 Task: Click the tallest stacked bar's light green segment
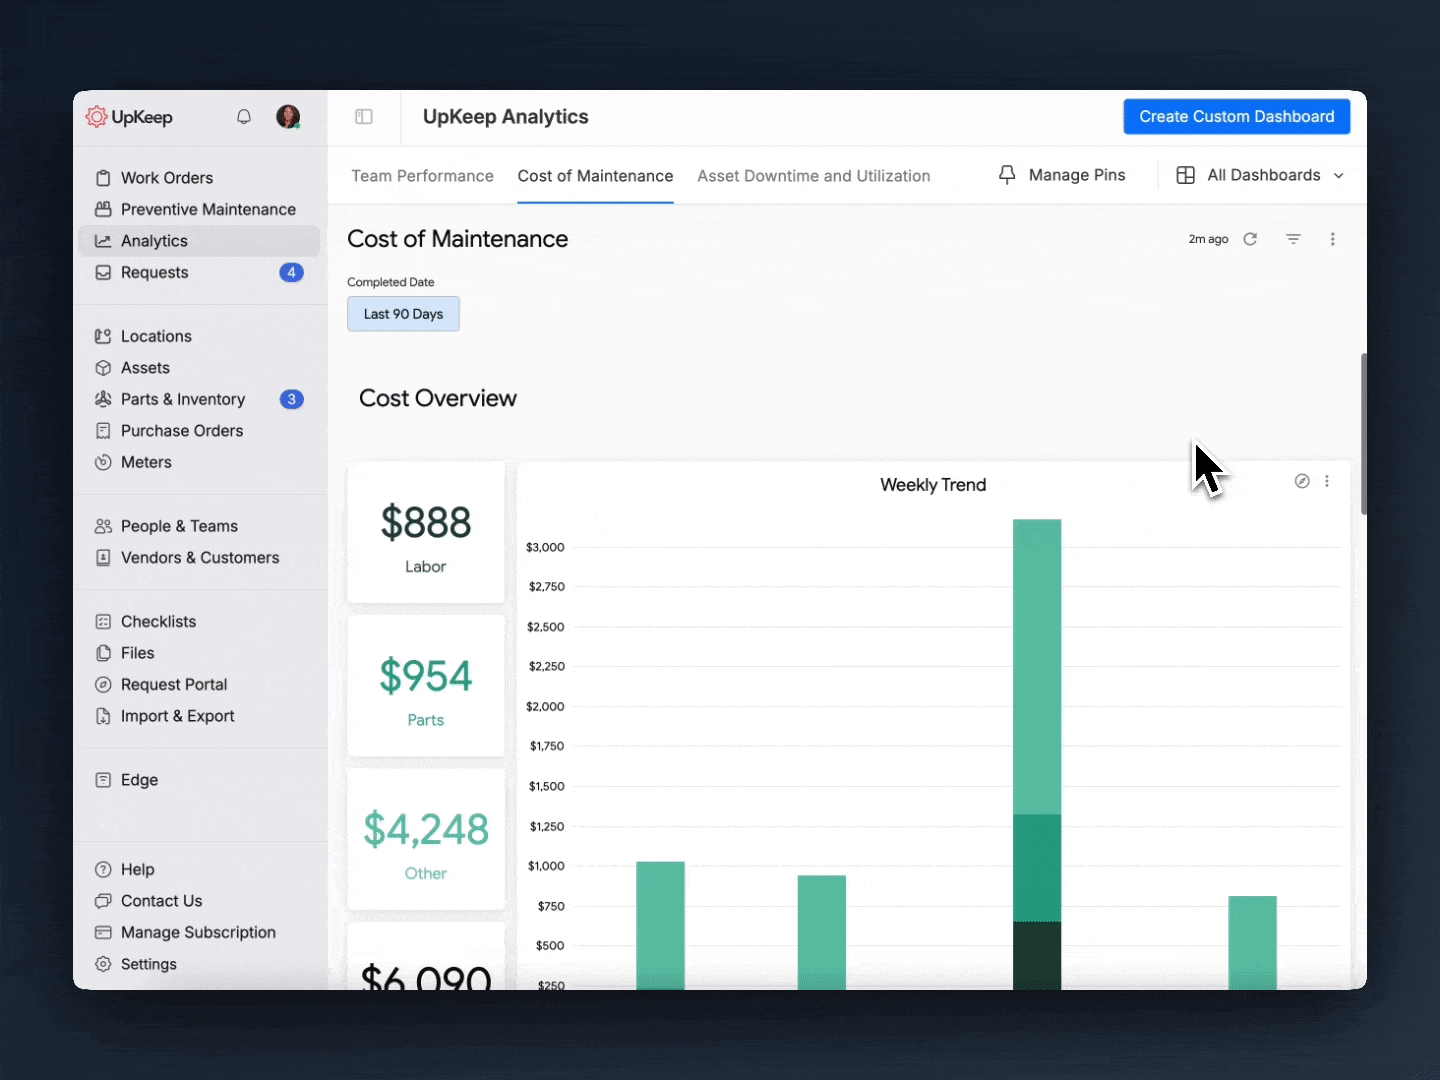[x=1037, y=666]
